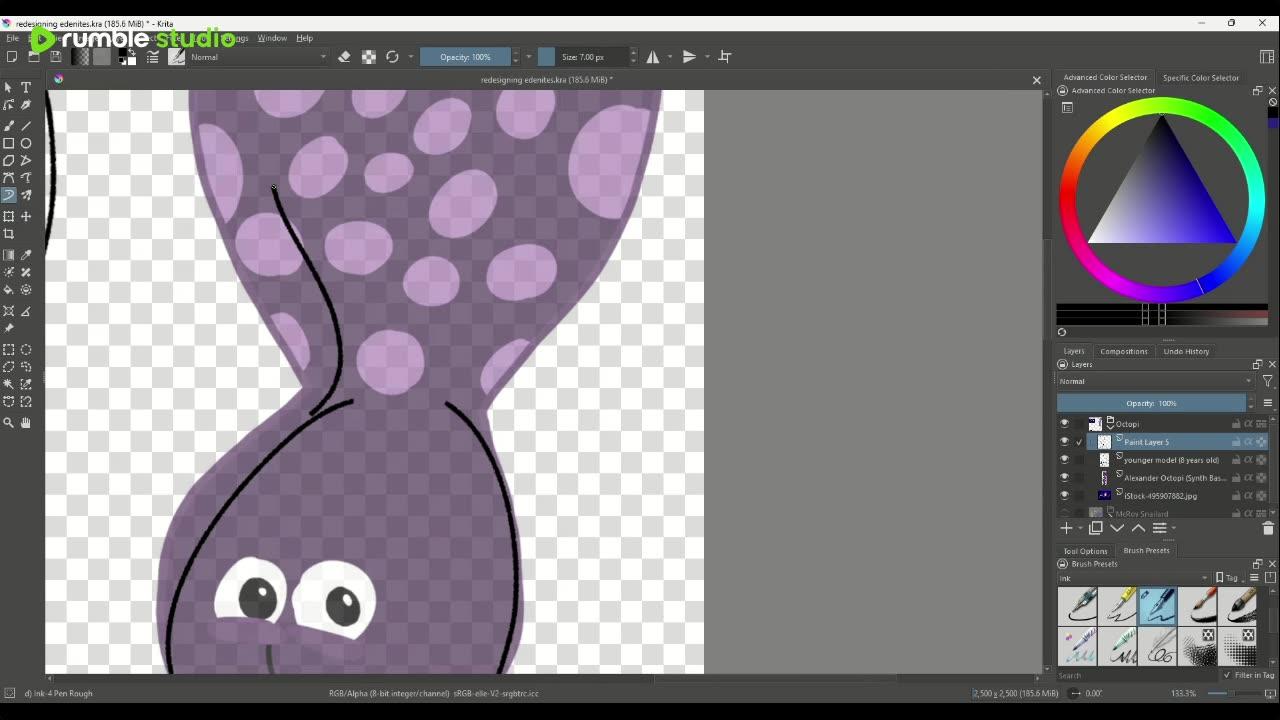Move layer down with arrow button
Screen dimensions: 1280x720
coord(1117,528)
